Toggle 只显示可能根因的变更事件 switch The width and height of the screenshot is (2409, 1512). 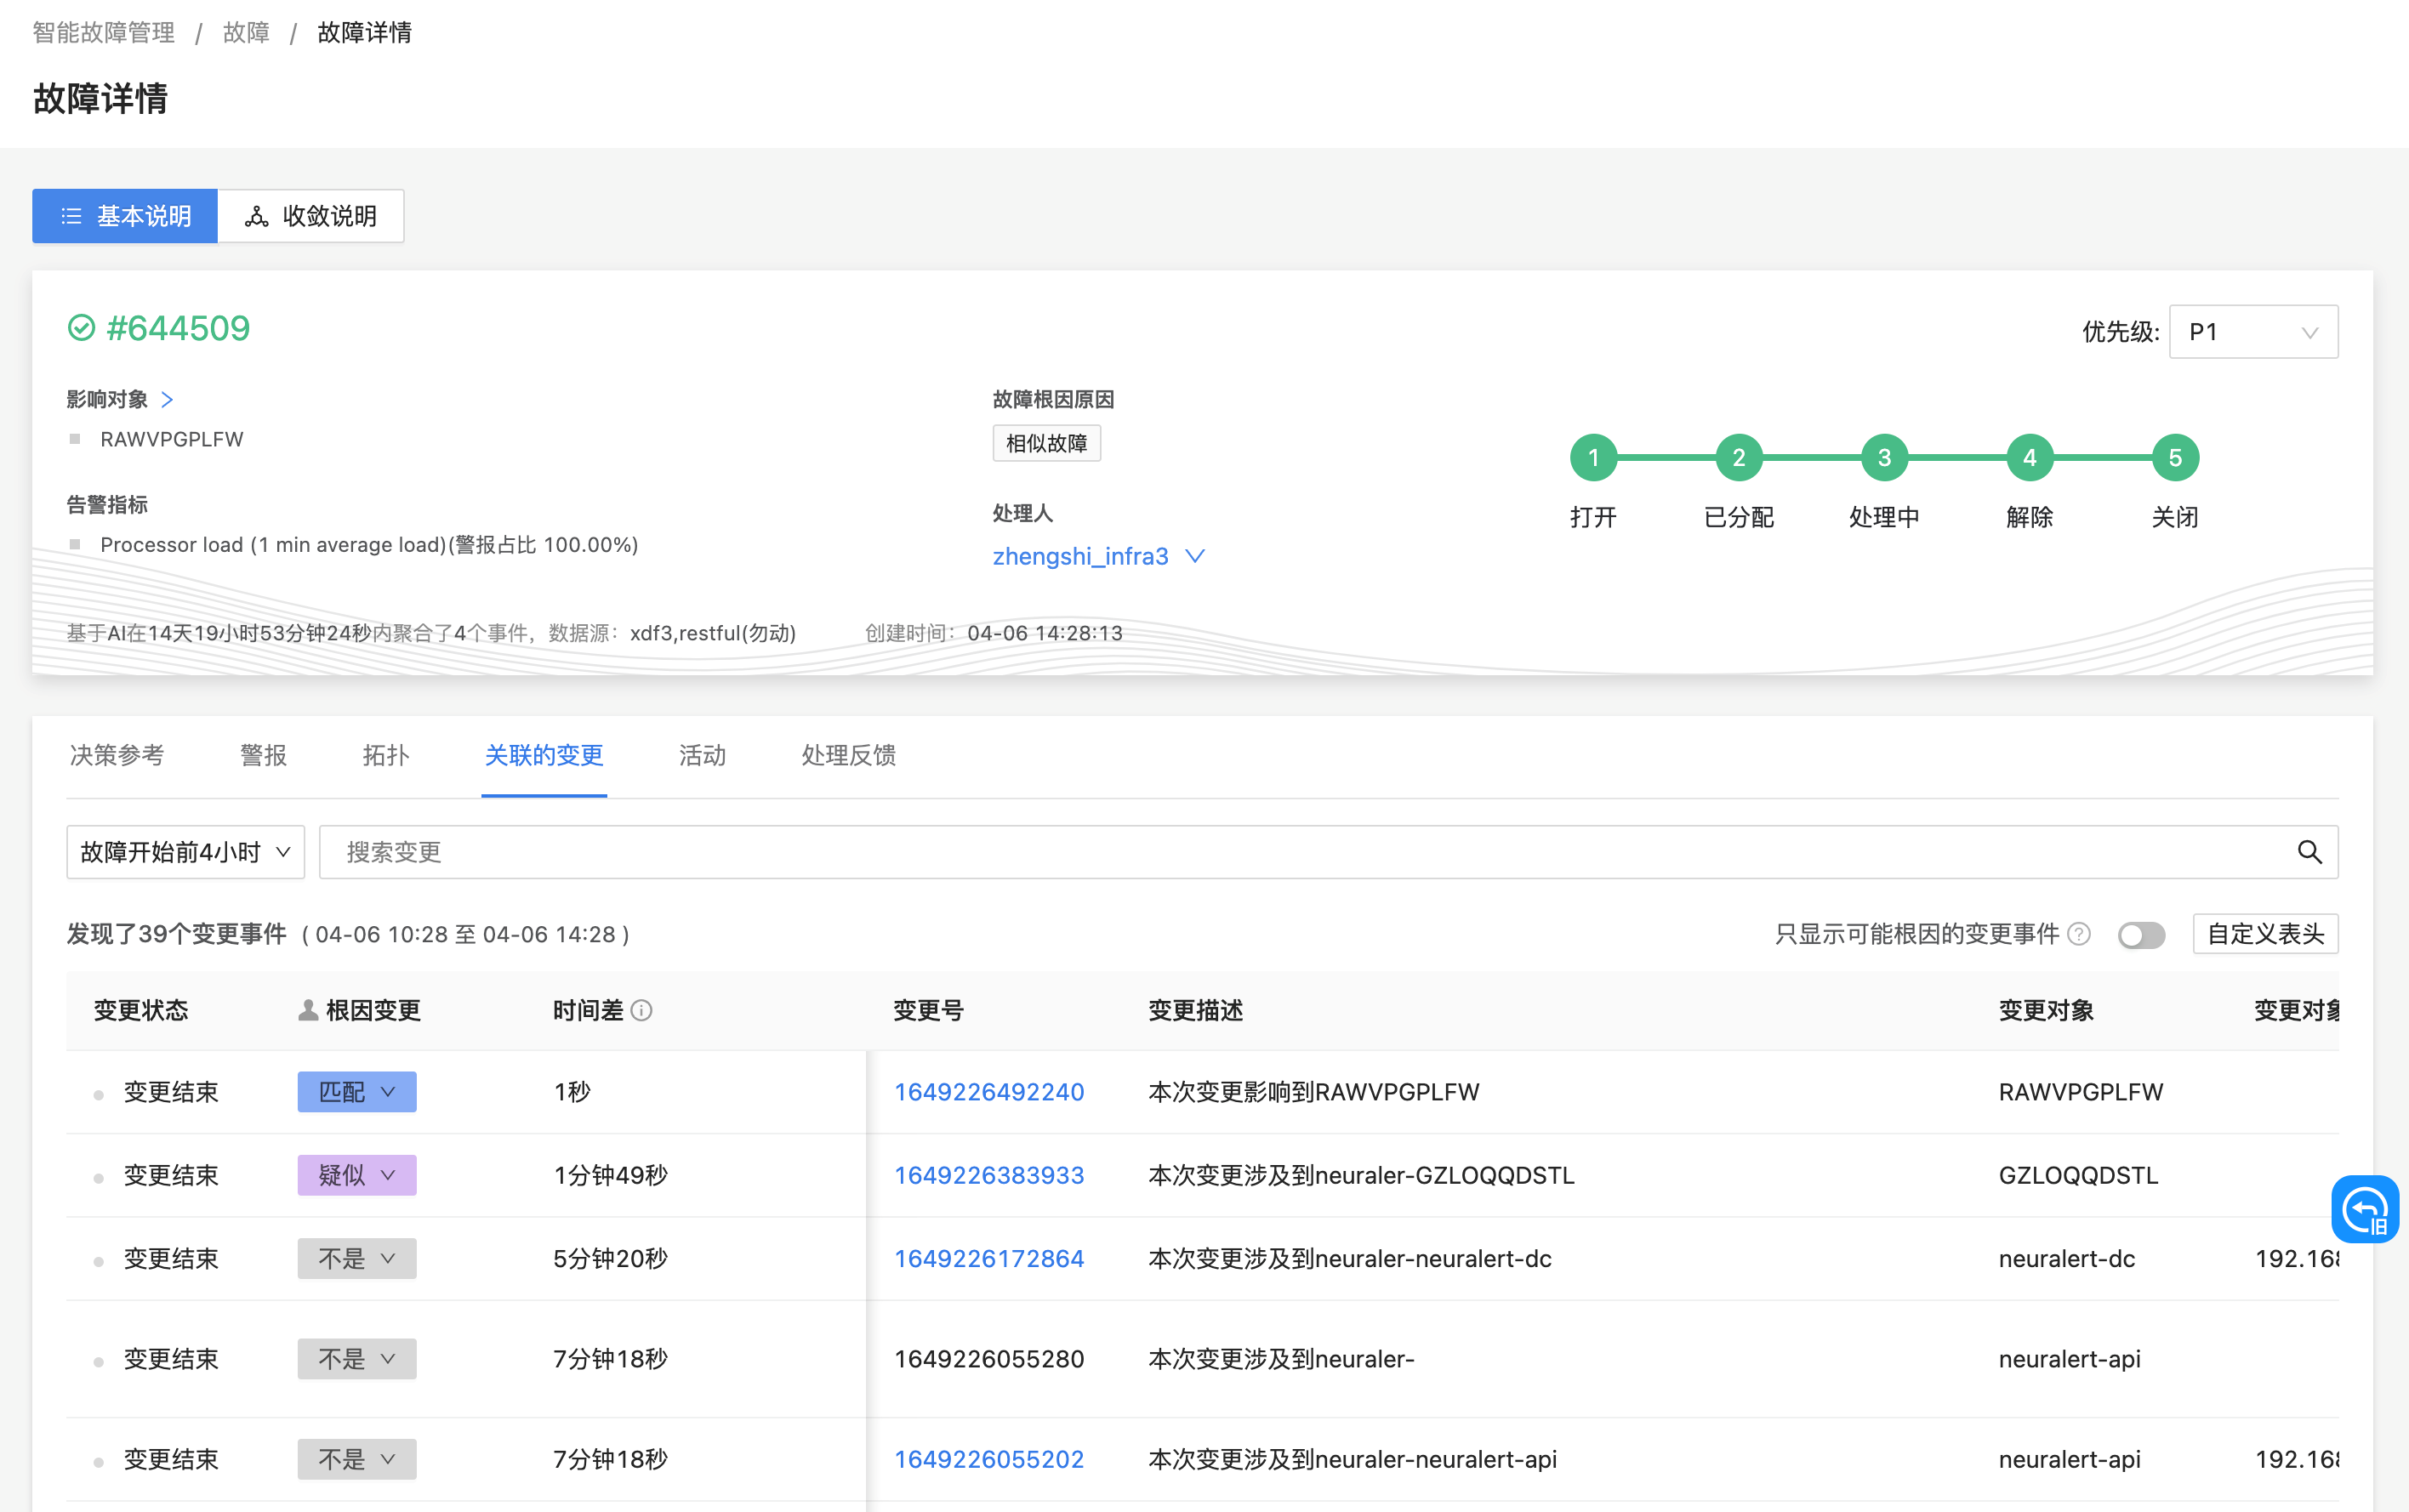pos(2141,935)
